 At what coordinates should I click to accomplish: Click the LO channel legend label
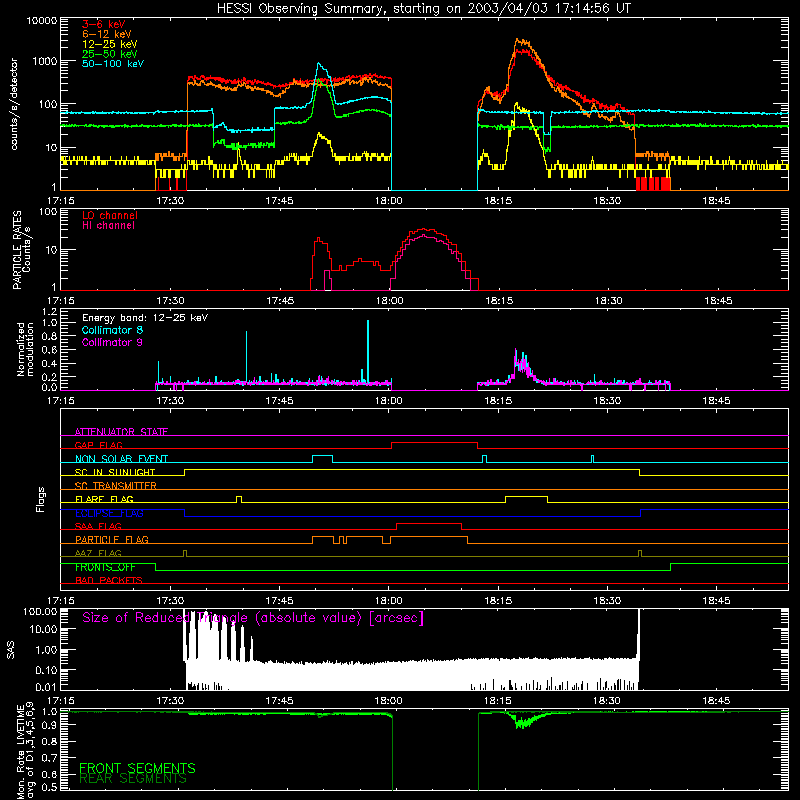110,215
